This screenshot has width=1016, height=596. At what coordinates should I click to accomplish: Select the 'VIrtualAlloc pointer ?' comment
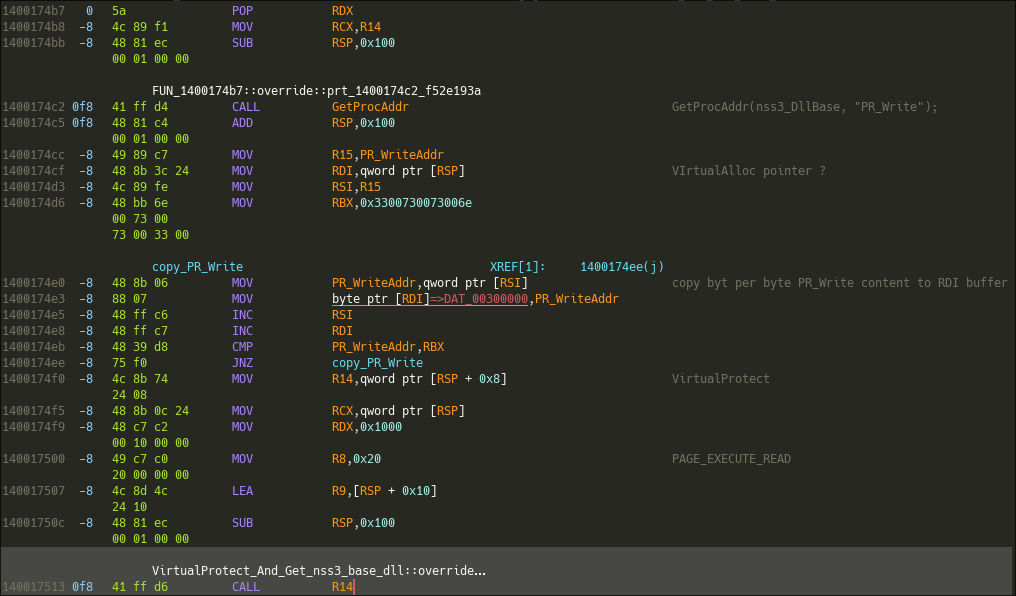(x=748, y=171)
